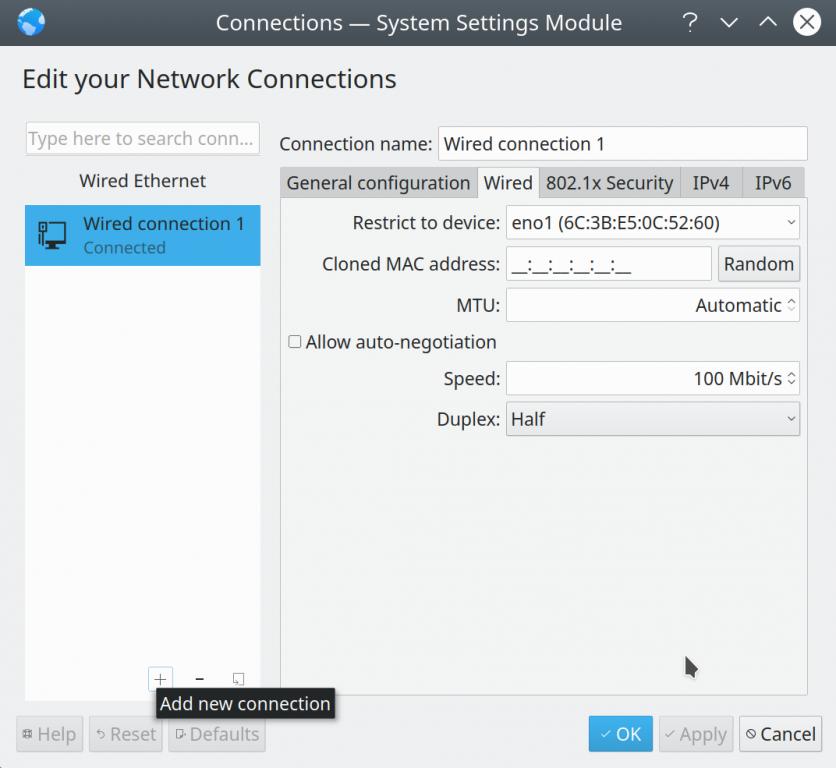This screenshot has height=768, width=836.
Task: Open the 802.1x Security tab
Action: point(609,183)
